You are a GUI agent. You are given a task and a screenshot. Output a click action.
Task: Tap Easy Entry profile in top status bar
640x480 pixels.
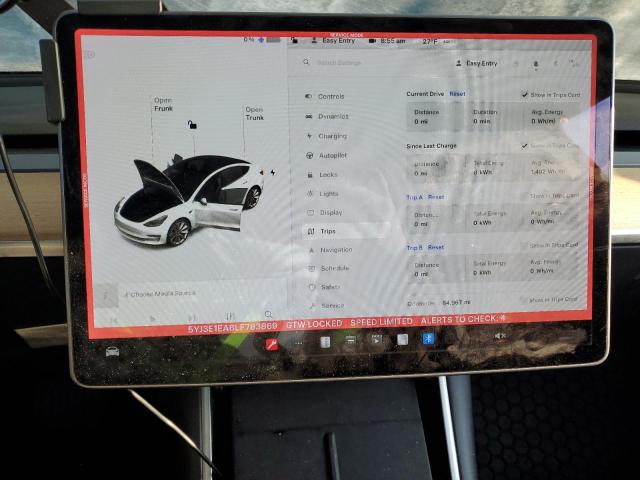(x=333, y=40)
